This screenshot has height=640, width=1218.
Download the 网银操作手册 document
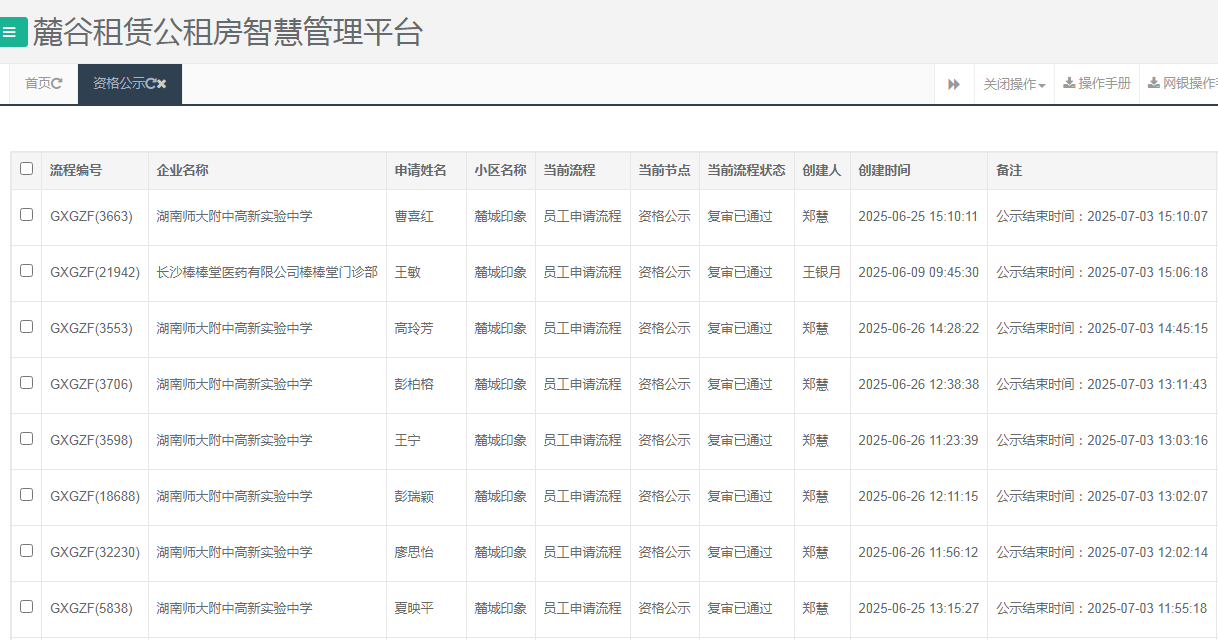(1190, 84)
